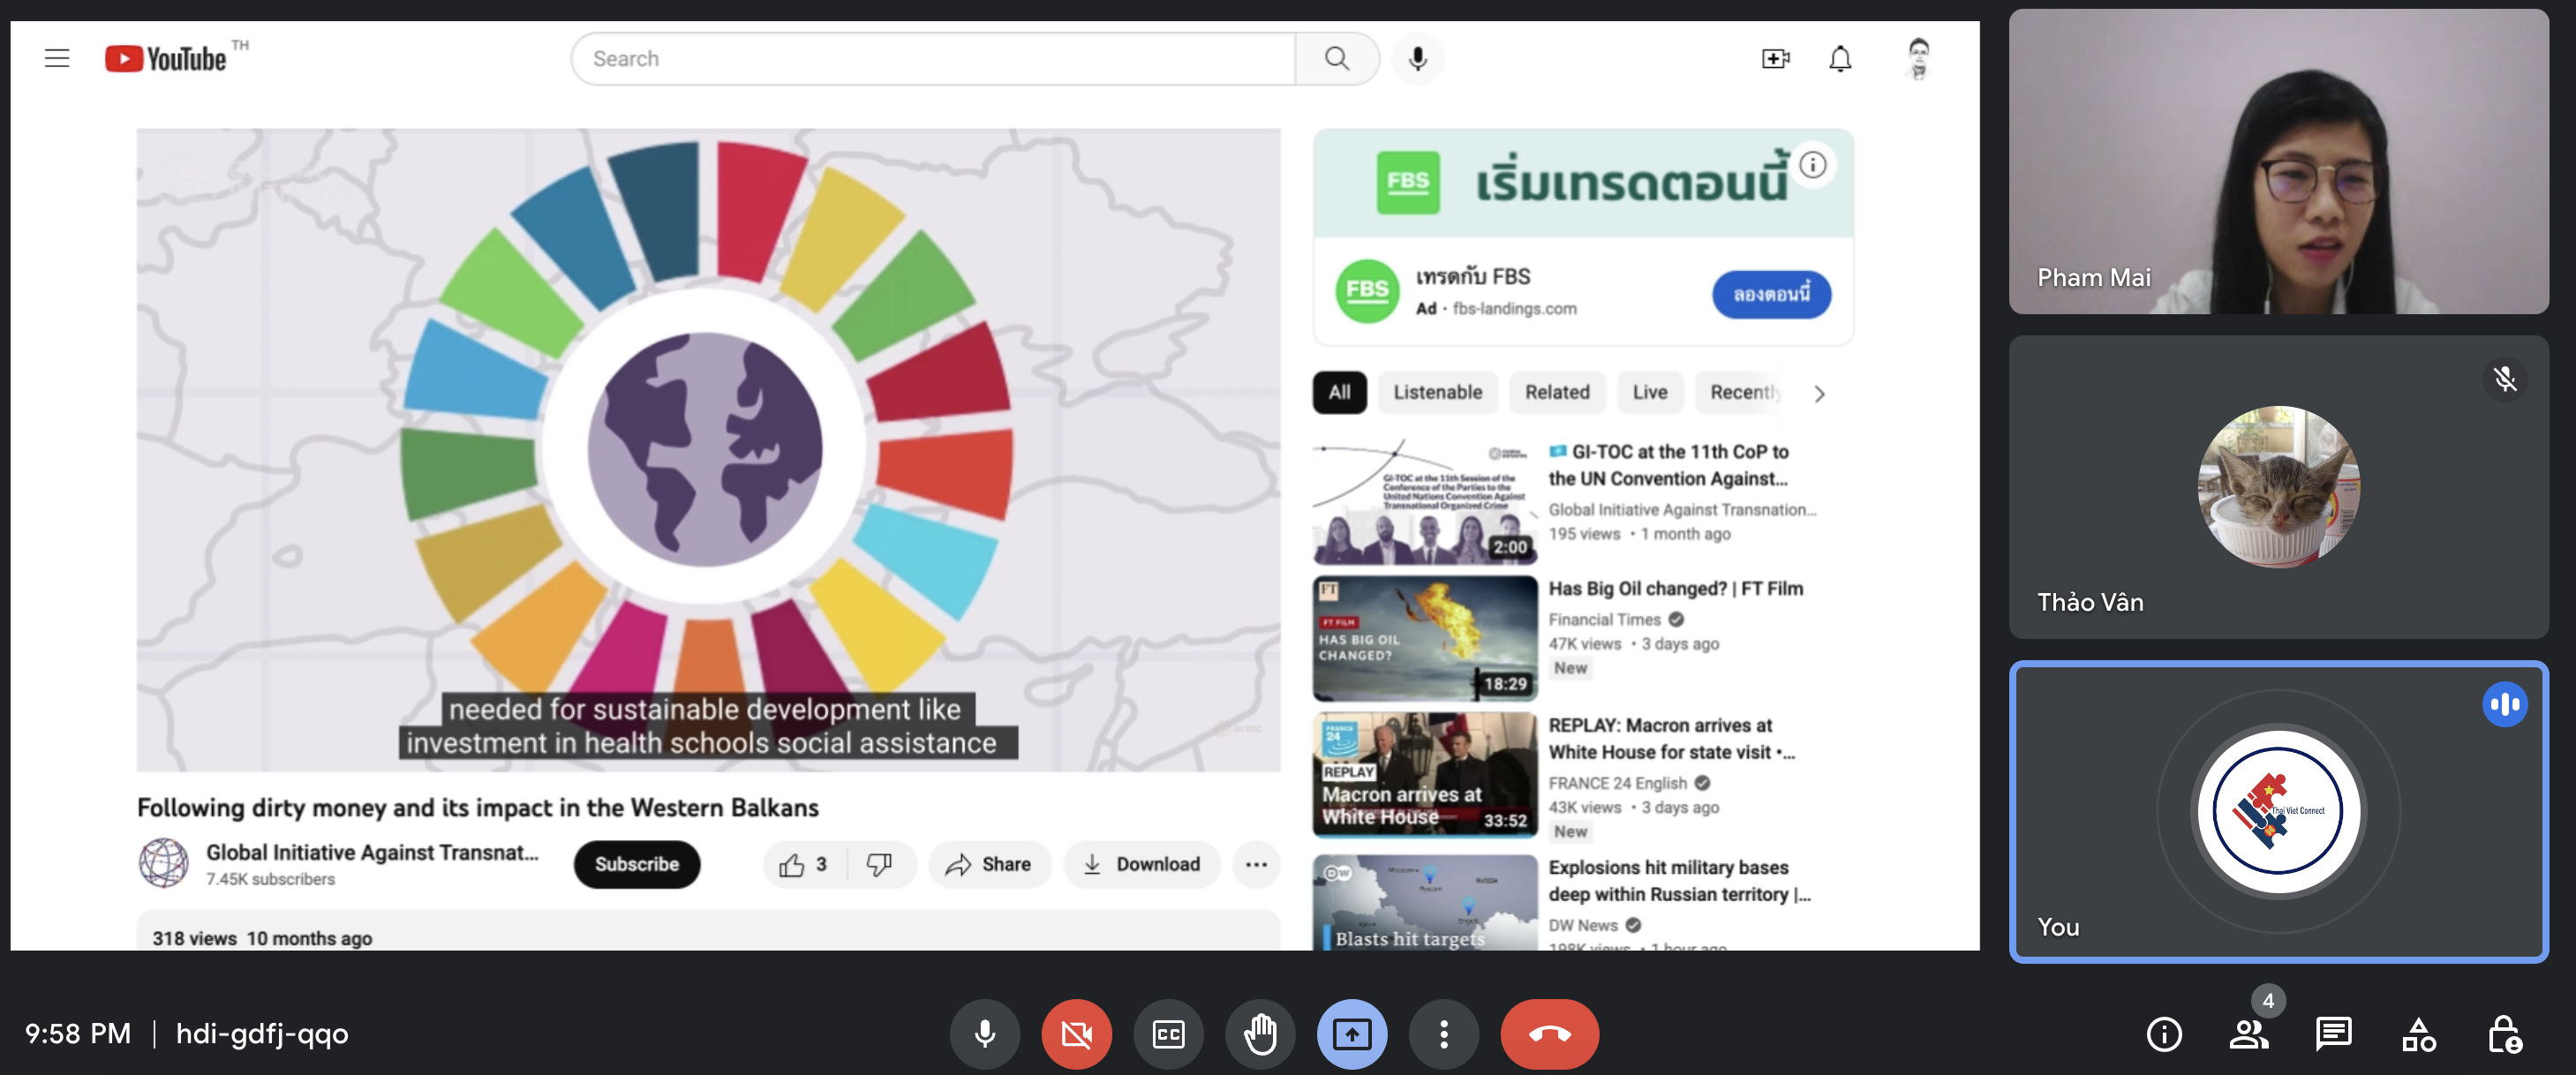2576x1075 pixels.
Task: Toggle closed captions in the meeting
Action: pos(1167,1033)
